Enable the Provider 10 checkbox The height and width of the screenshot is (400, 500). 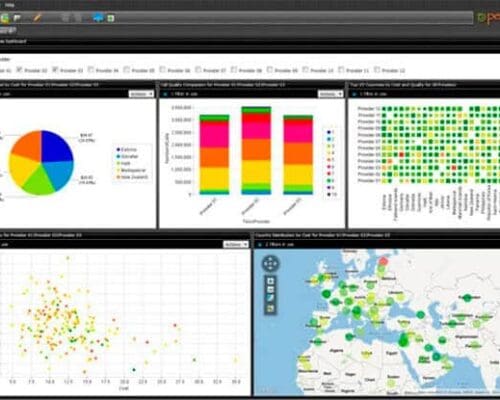pos(305,70)
